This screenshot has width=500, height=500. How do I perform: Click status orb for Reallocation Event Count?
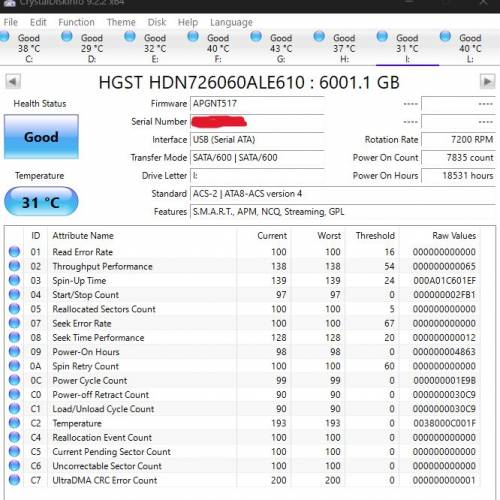(14, 437)
